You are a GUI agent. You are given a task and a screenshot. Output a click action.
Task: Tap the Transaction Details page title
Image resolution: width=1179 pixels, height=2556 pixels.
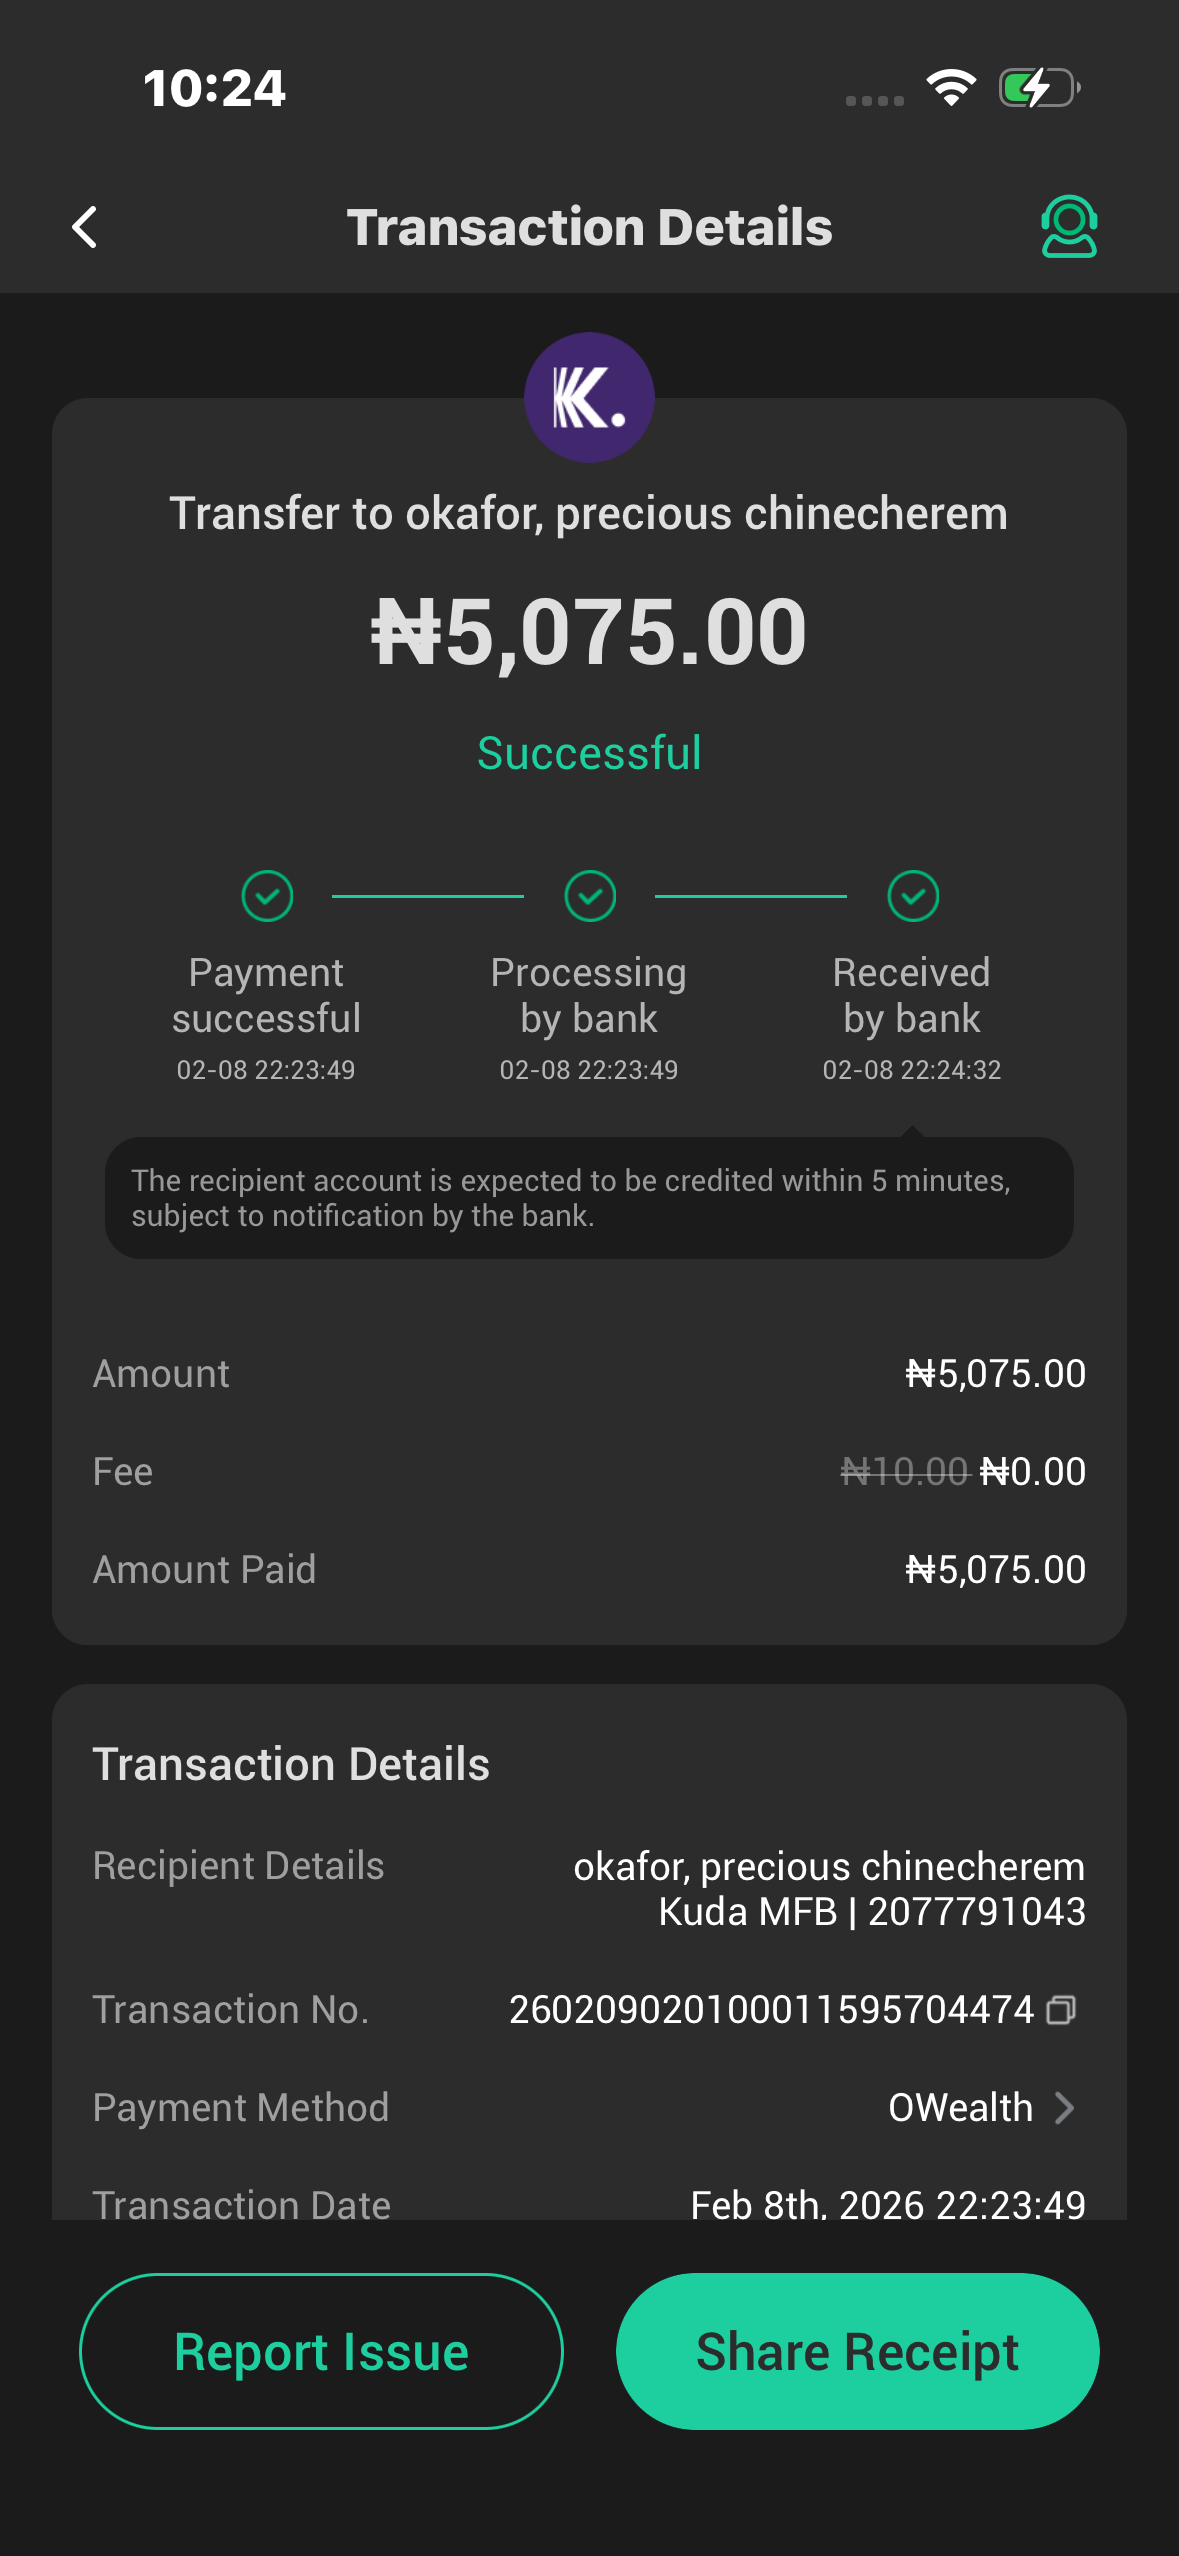(x=589, y=227)
